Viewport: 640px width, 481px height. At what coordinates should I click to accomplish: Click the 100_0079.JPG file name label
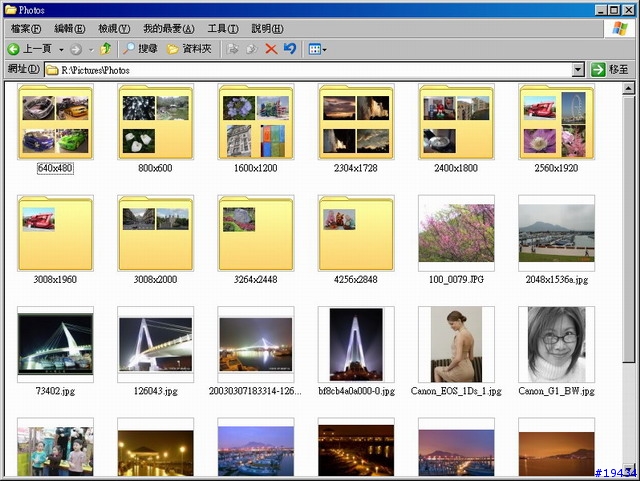456,280
